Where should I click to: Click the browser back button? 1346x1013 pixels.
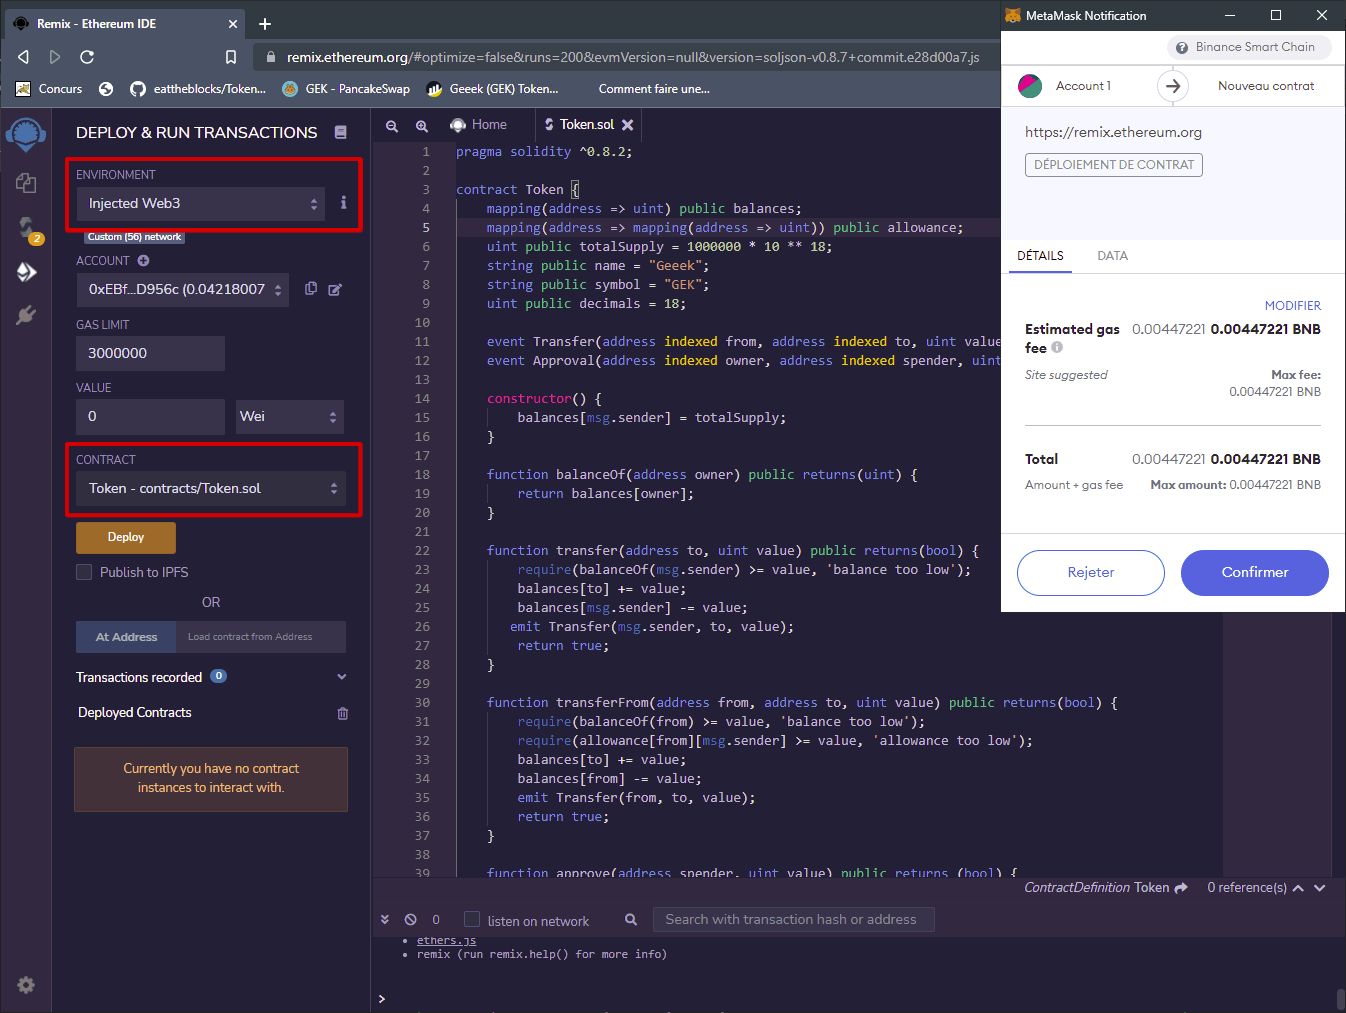click(x=23, y=57)
